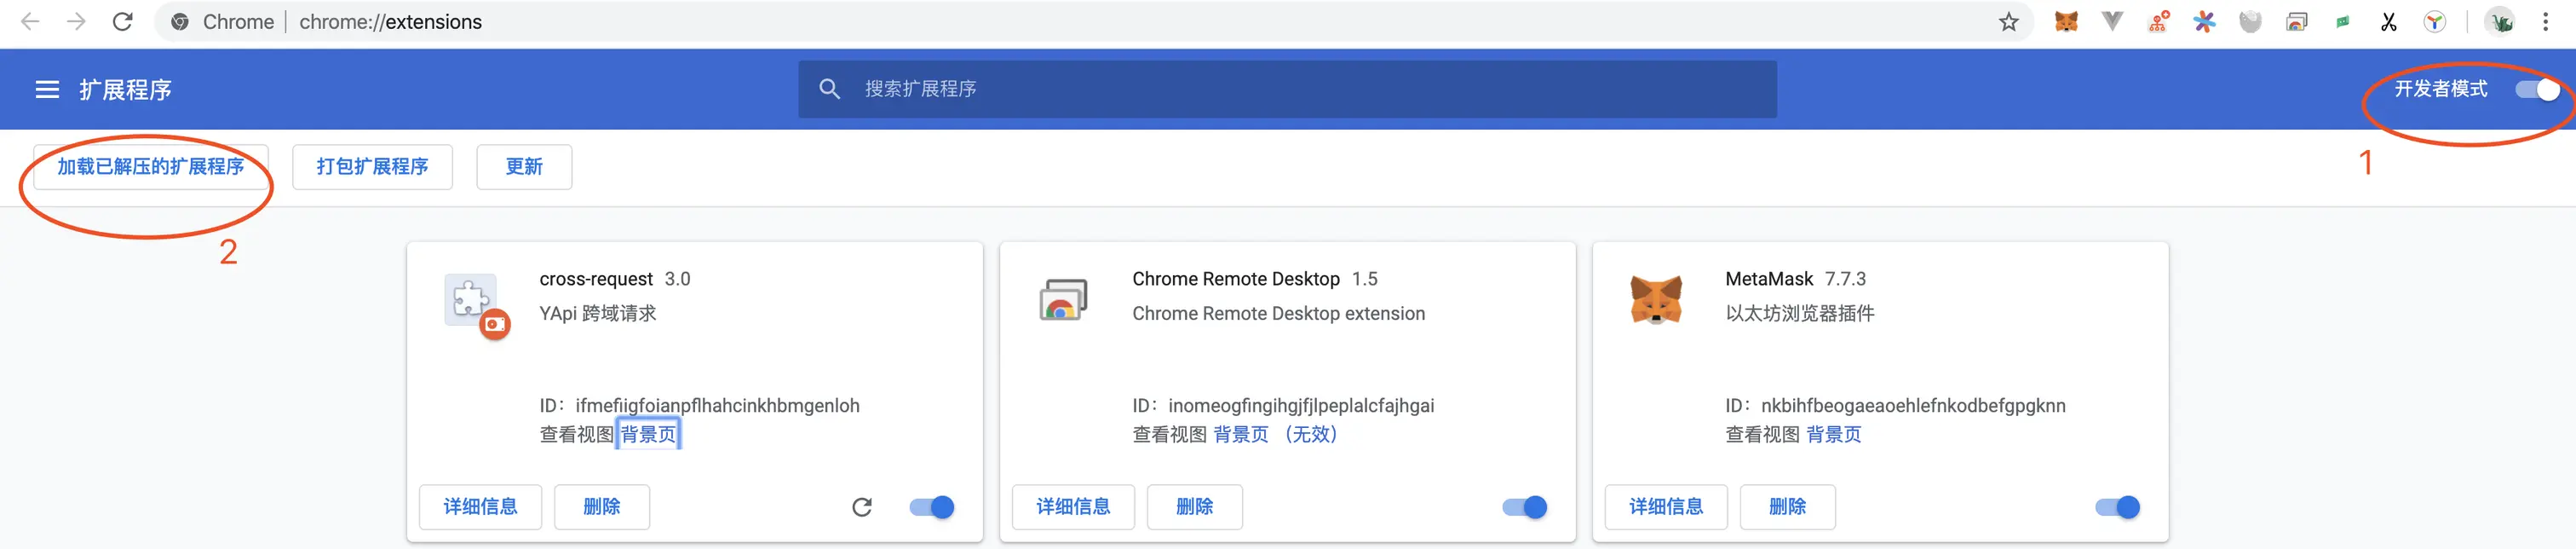This screenshot has height=549, width=2576.
Task: Open cross-request 背景页 link
Action: tap(648, 434)
